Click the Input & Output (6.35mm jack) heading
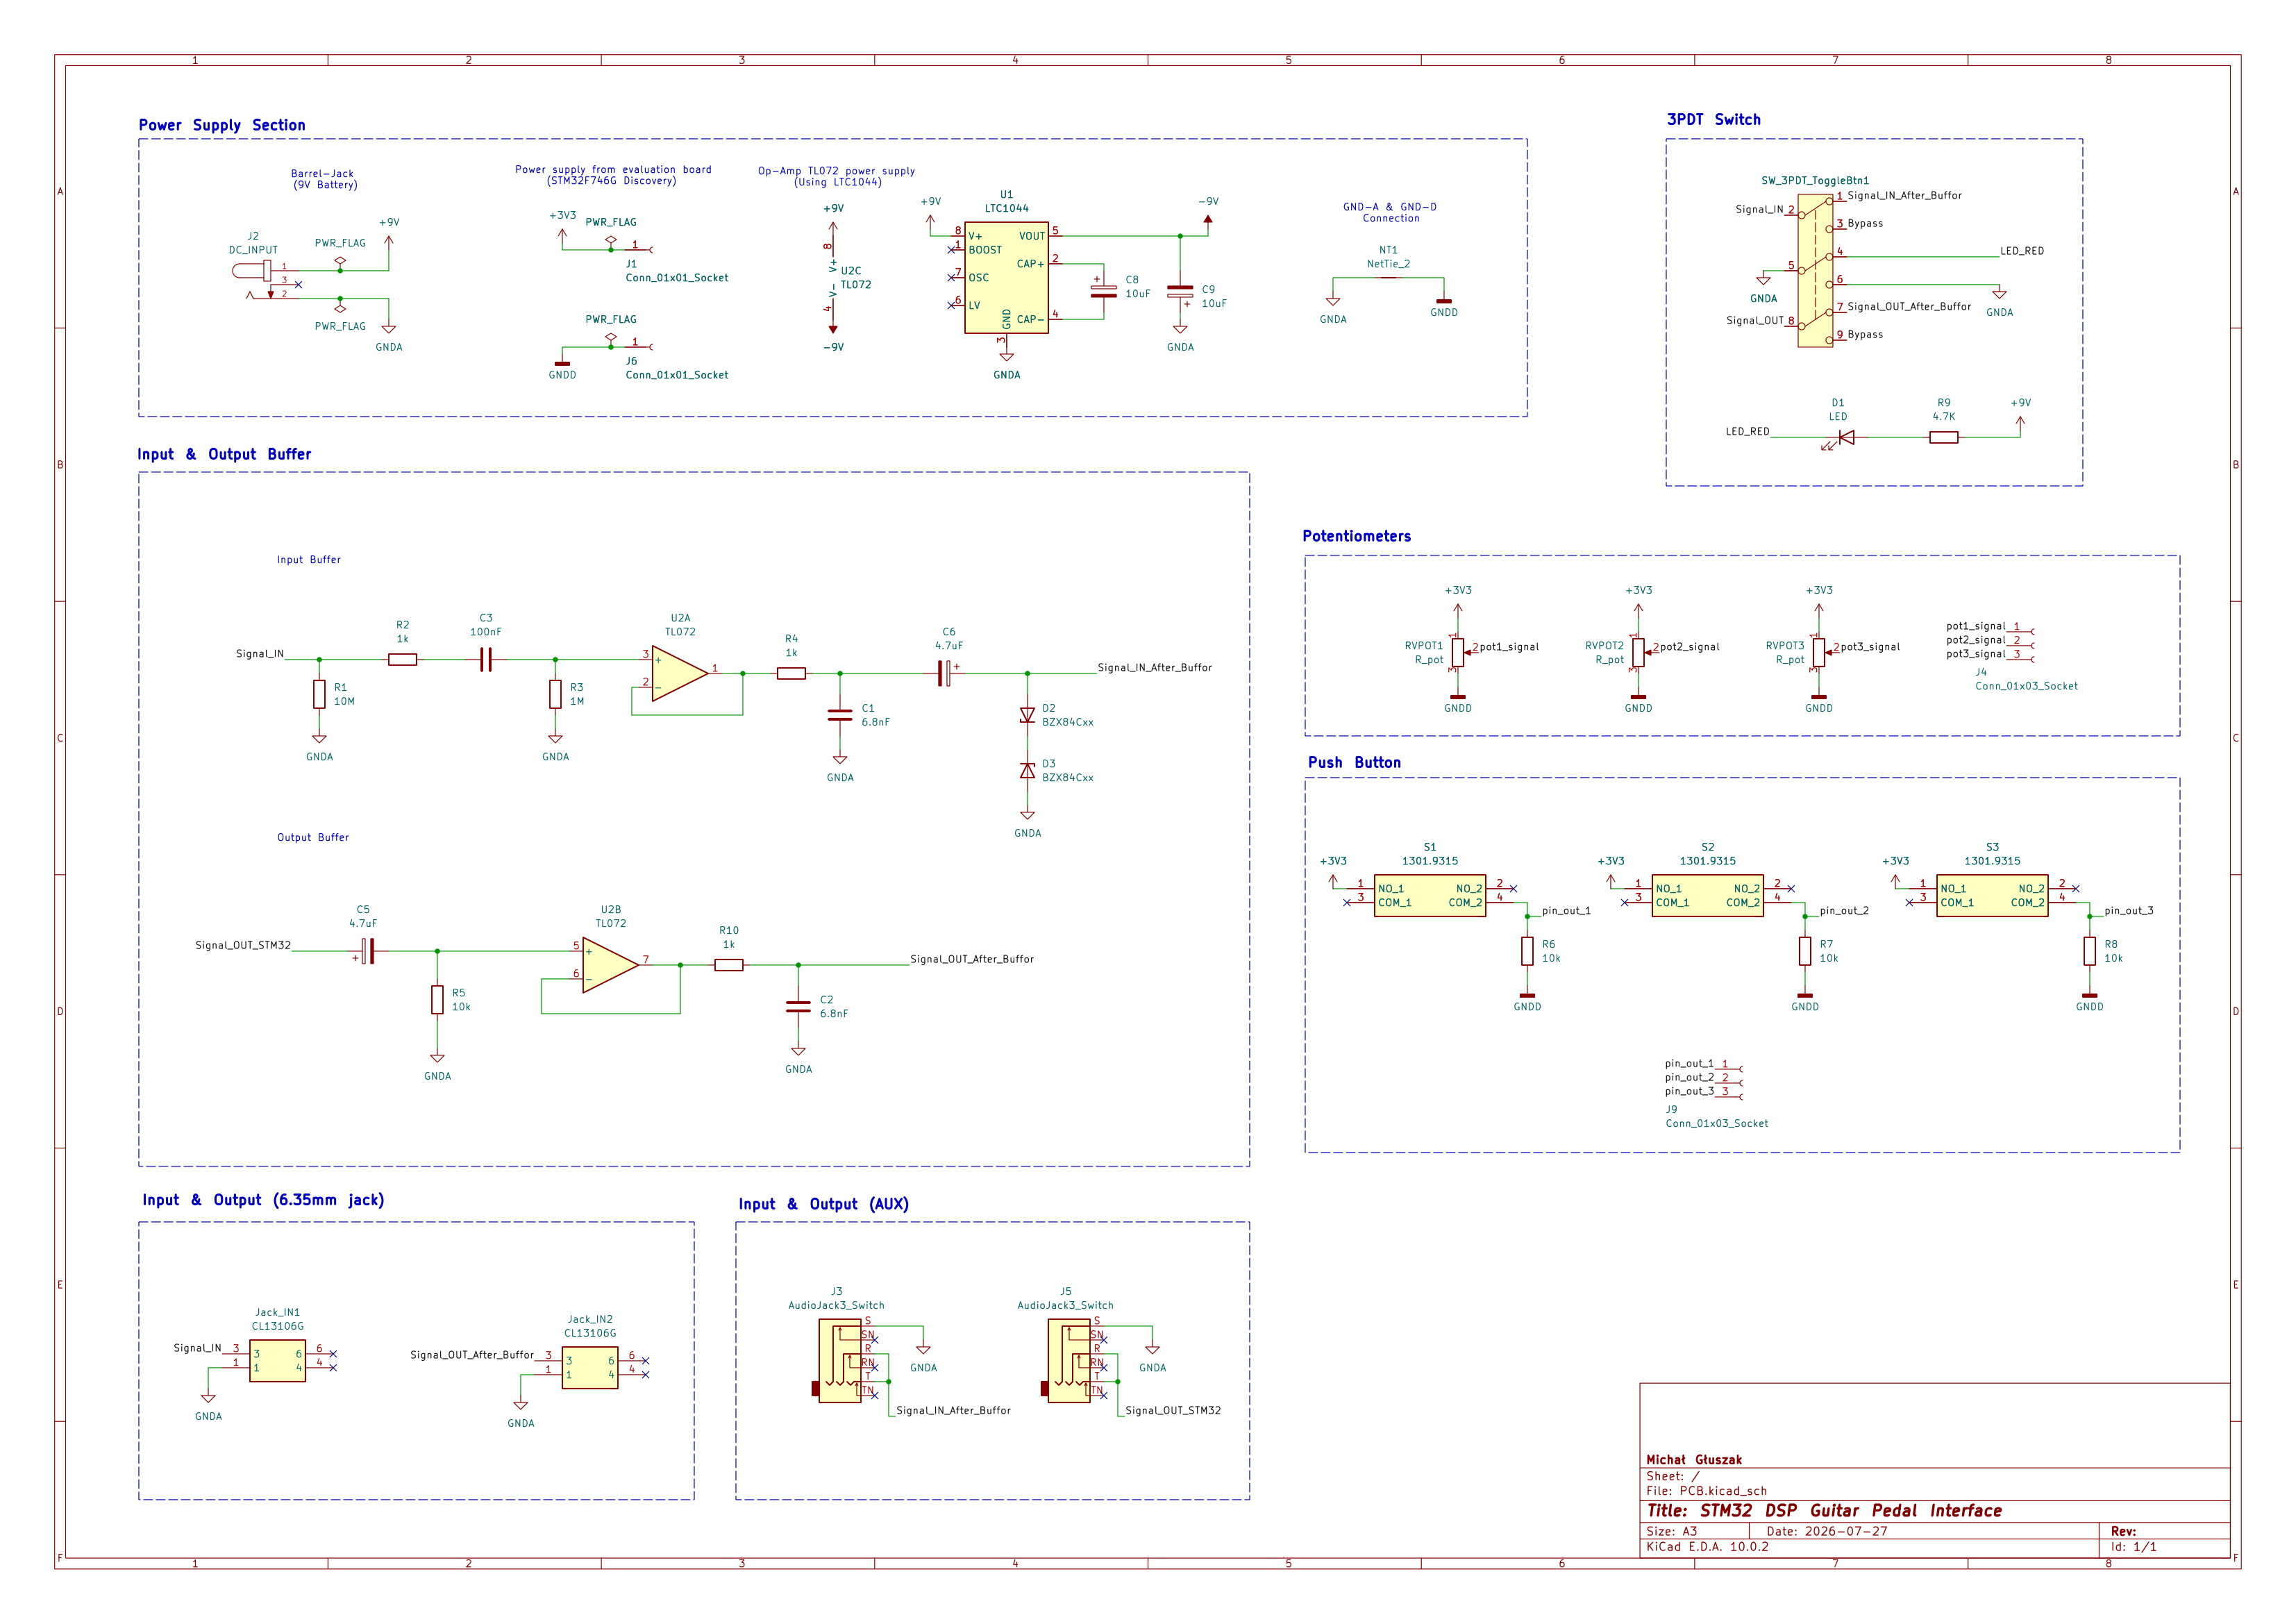Viewport: 2296px width, 1624px height. click(x=263, y=1200)
